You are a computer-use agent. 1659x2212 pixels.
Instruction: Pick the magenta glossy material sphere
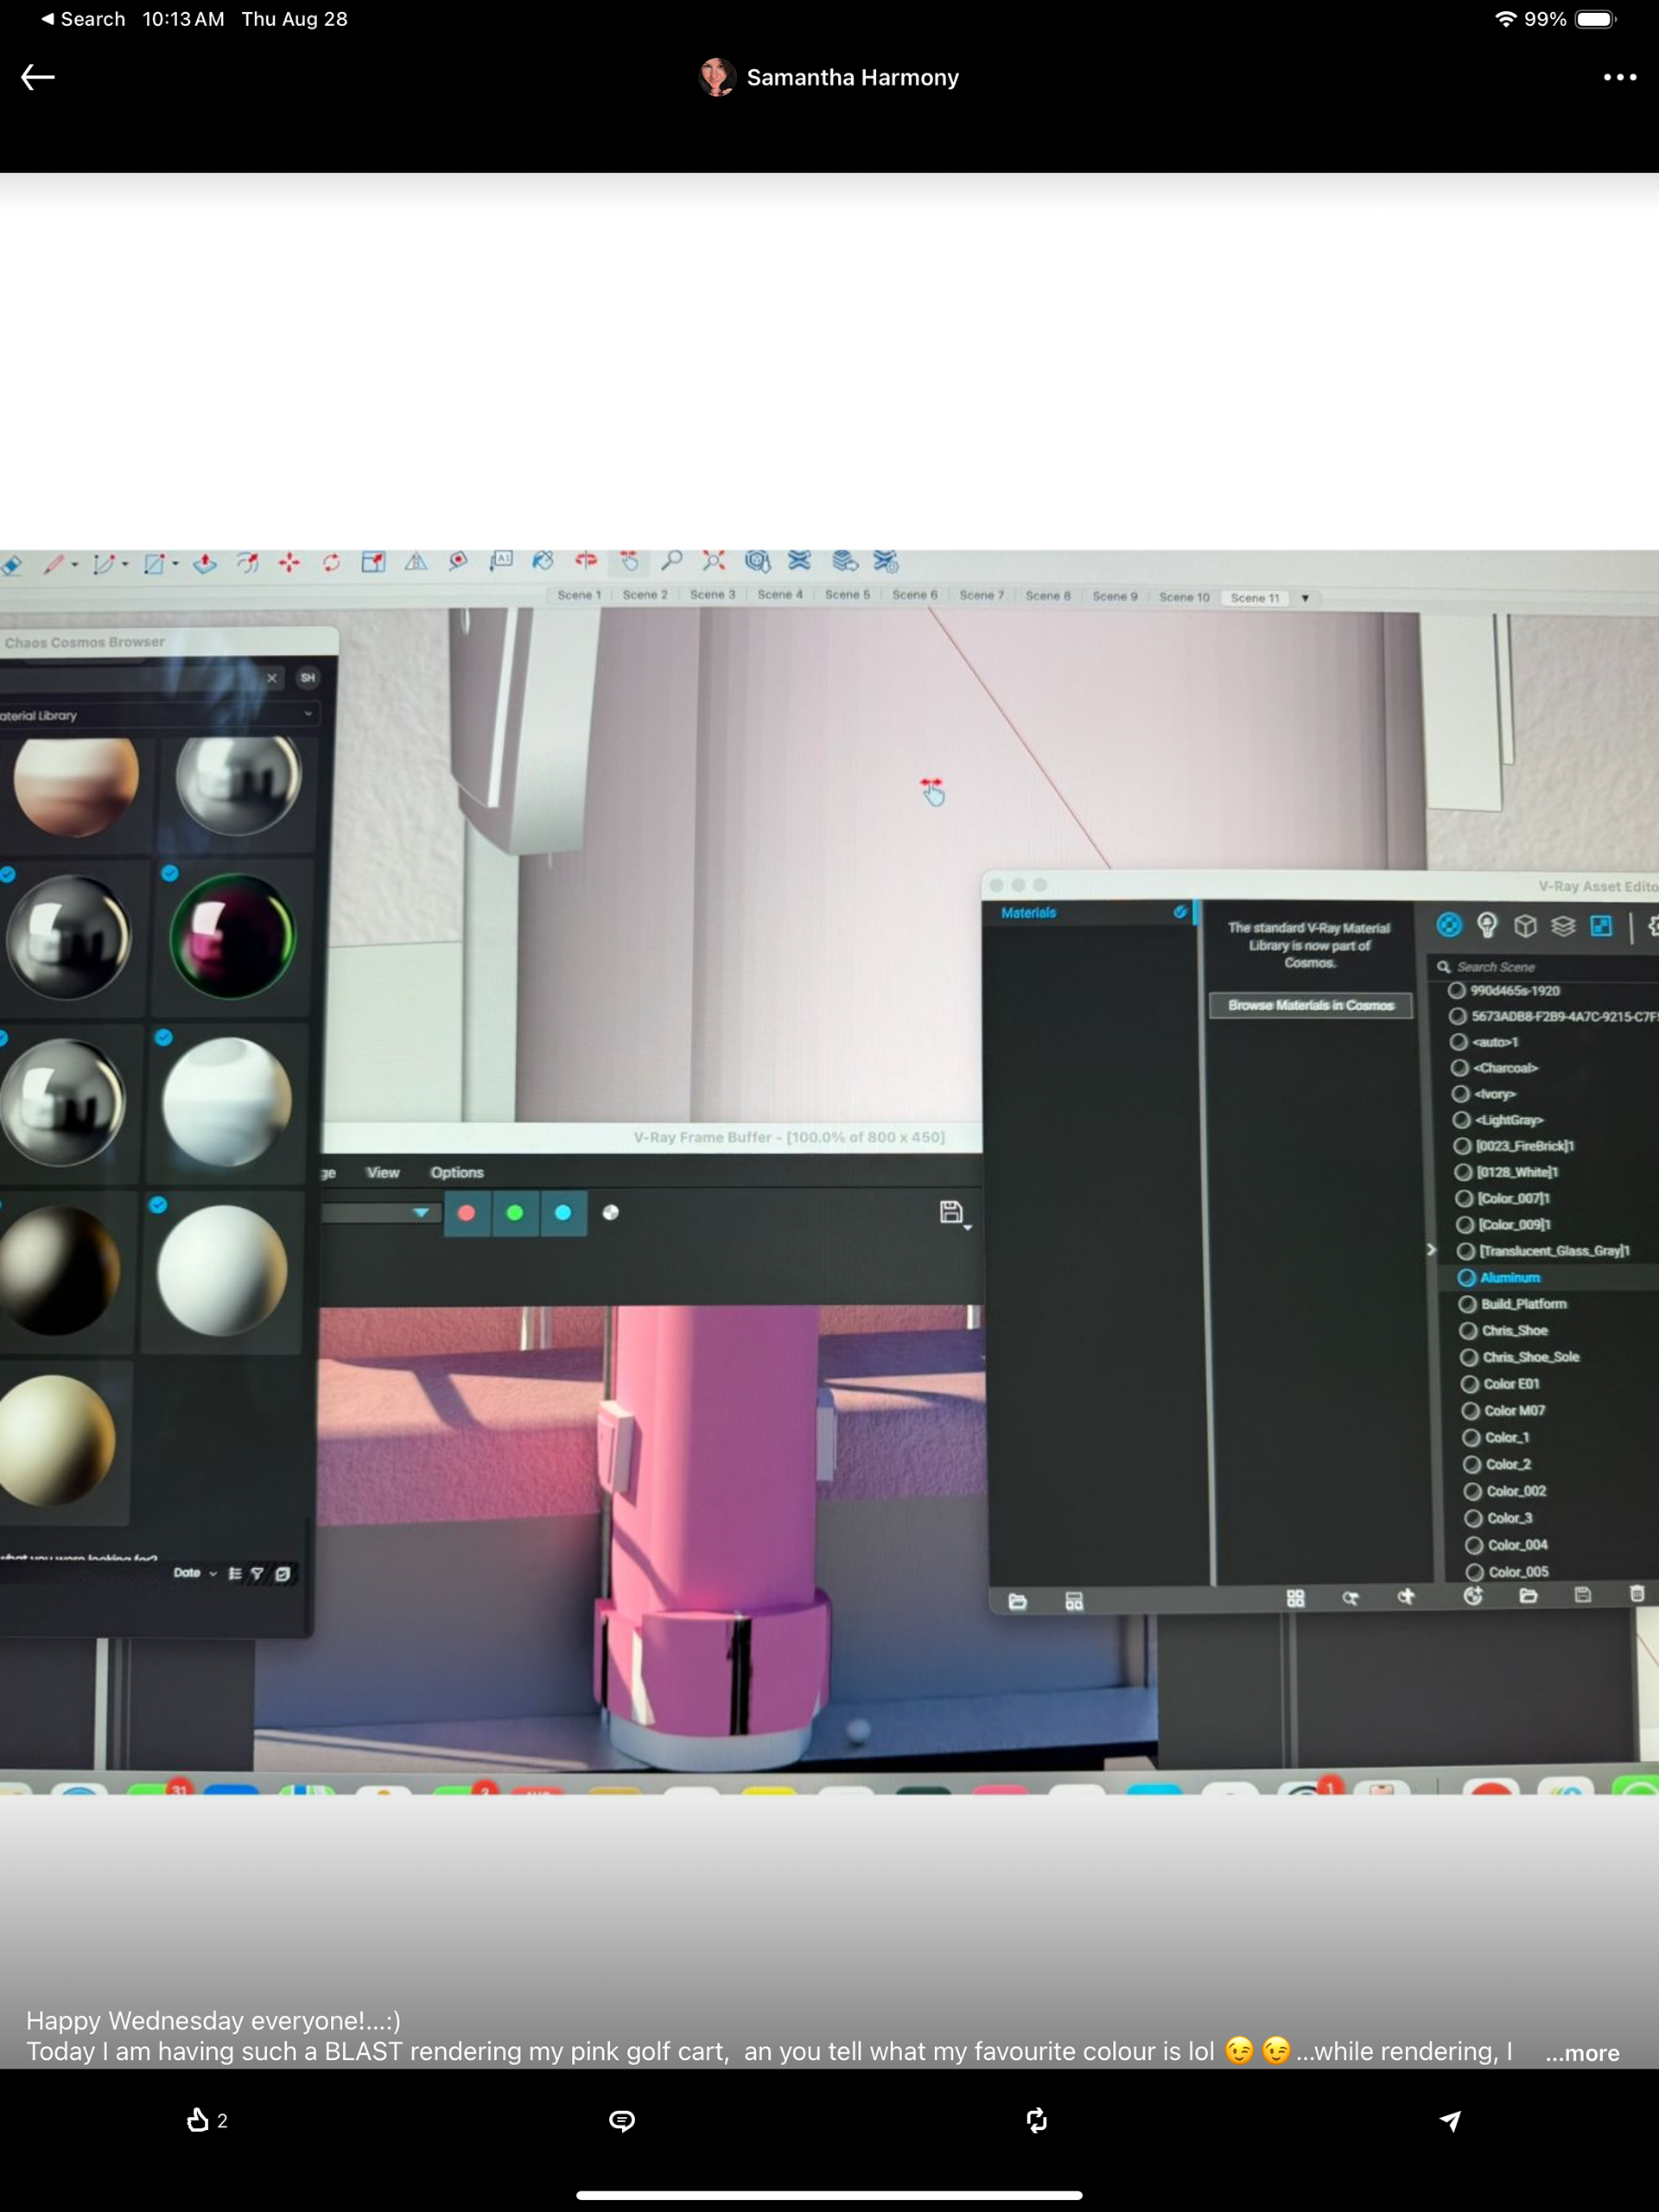click(232, 937)
